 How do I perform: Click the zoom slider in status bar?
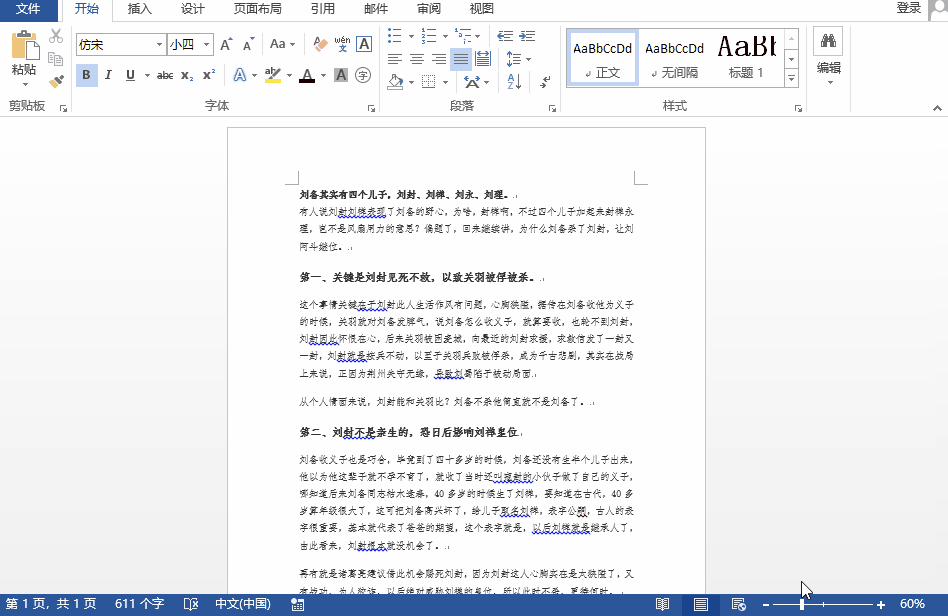click(x=802, y=605)
